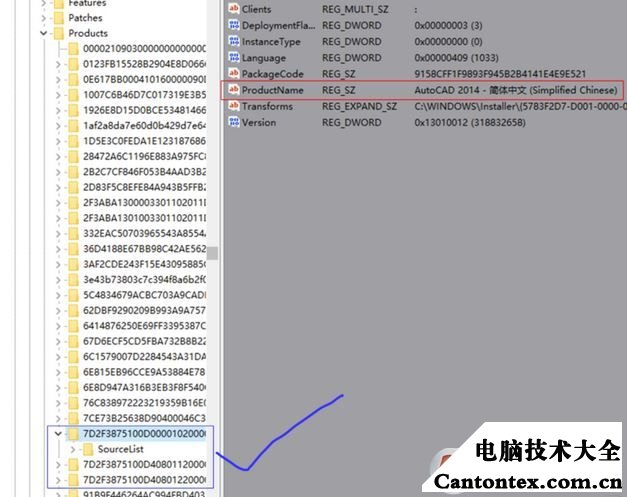Click folder icon of key 7CE73B25638D90400046C3

point(73,418)
